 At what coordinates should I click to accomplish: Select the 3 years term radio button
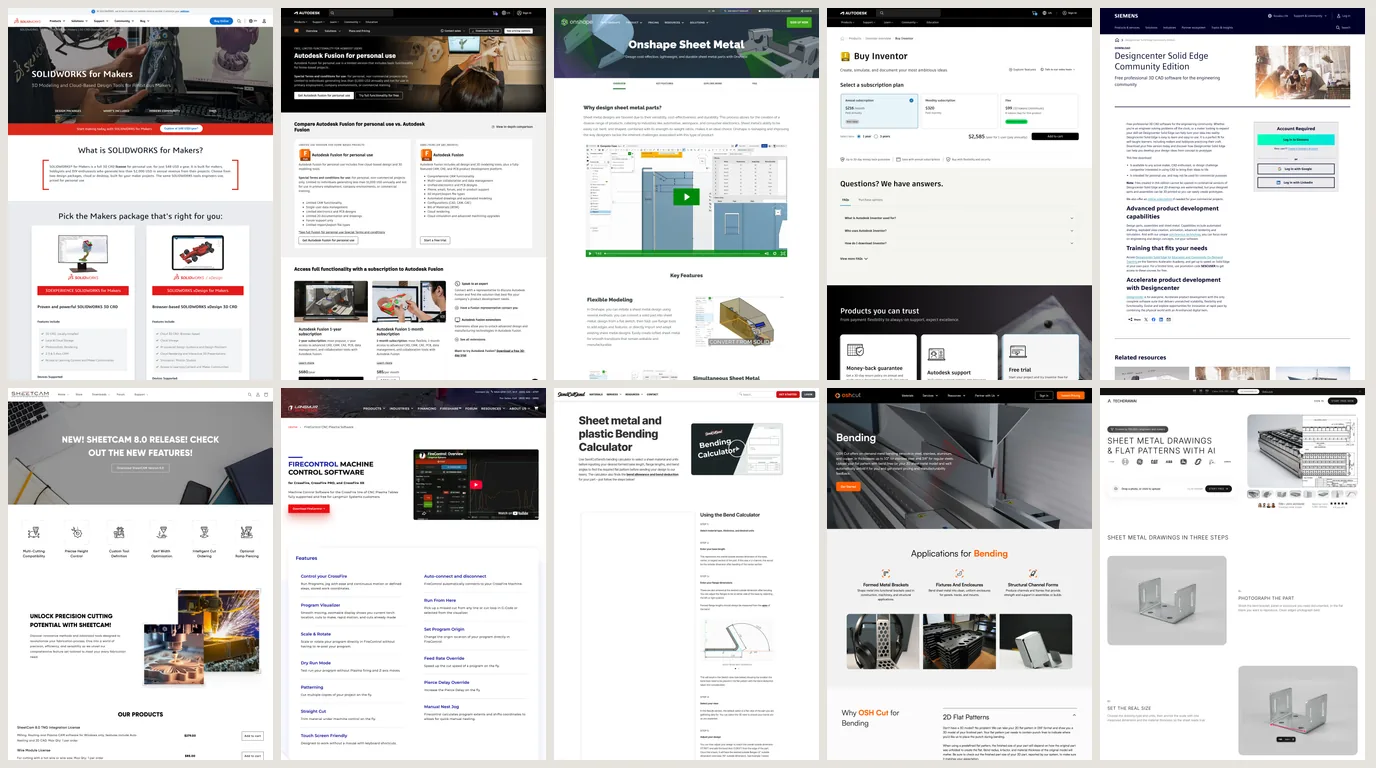click(x=876, y=136)
